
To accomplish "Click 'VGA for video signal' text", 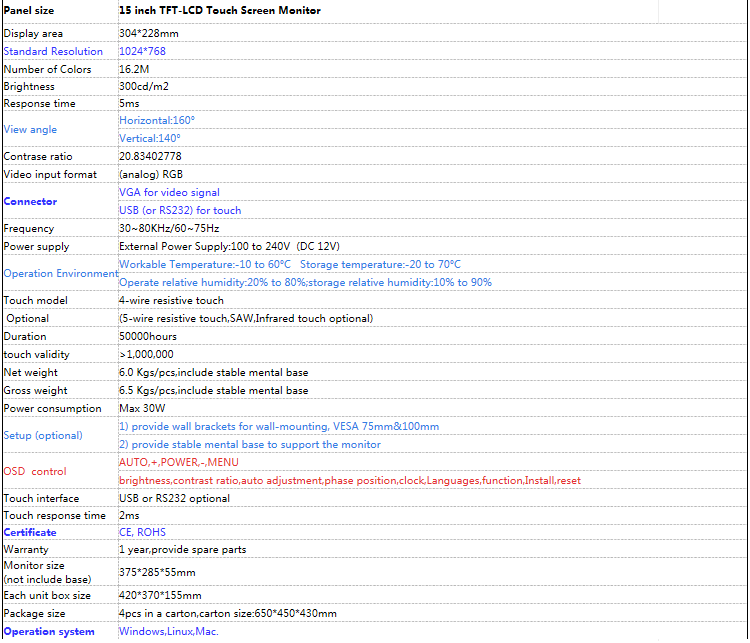I will click(169, 193).
